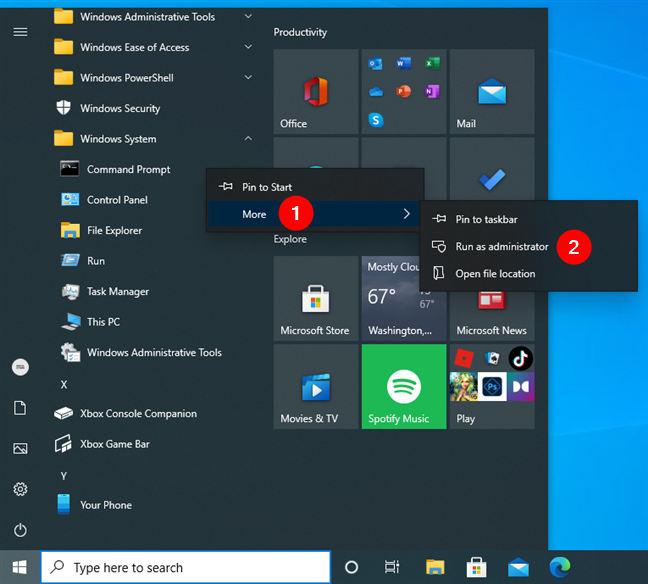Open the Office tile
This screenshot has width=648, height=584.
pos(316,92)
